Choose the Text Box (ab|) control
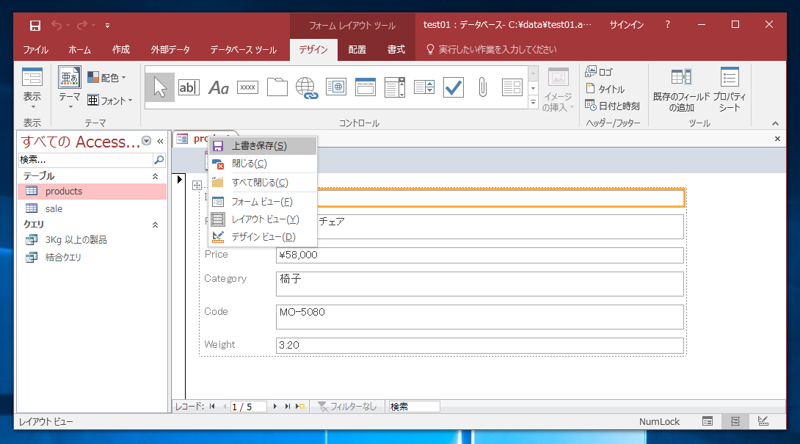Viewport: 800px width, 444px height. [x=189, y=87]
